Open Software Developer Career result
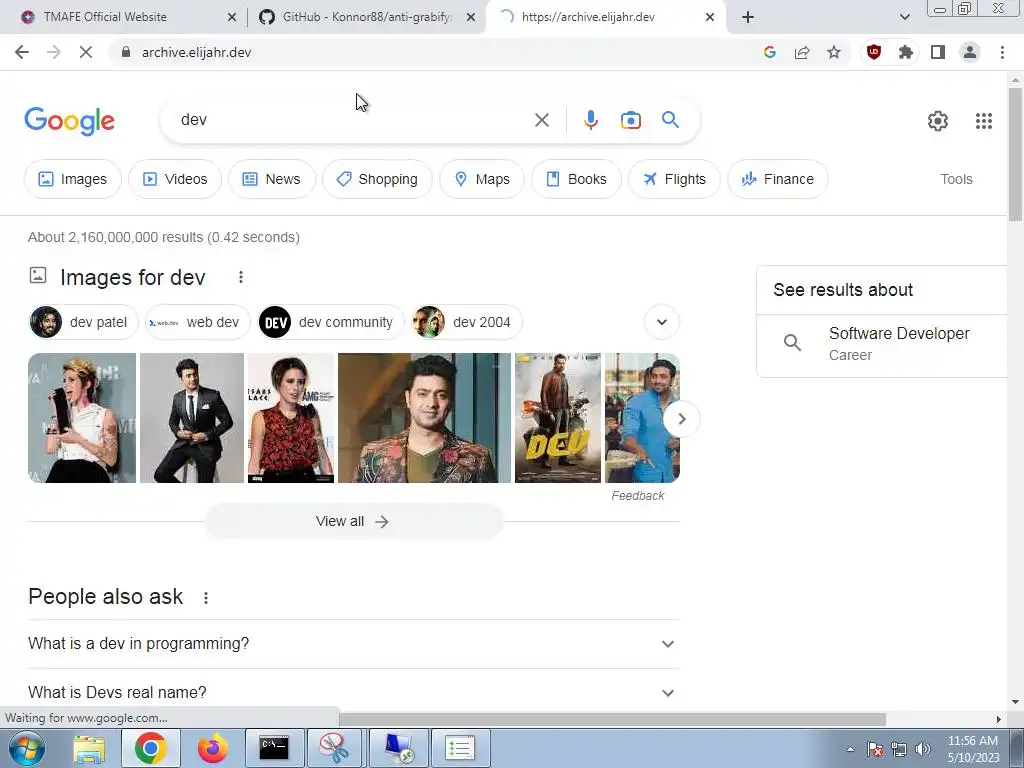The width and height of the screenshot is (1024, 768). pos(882,344)
